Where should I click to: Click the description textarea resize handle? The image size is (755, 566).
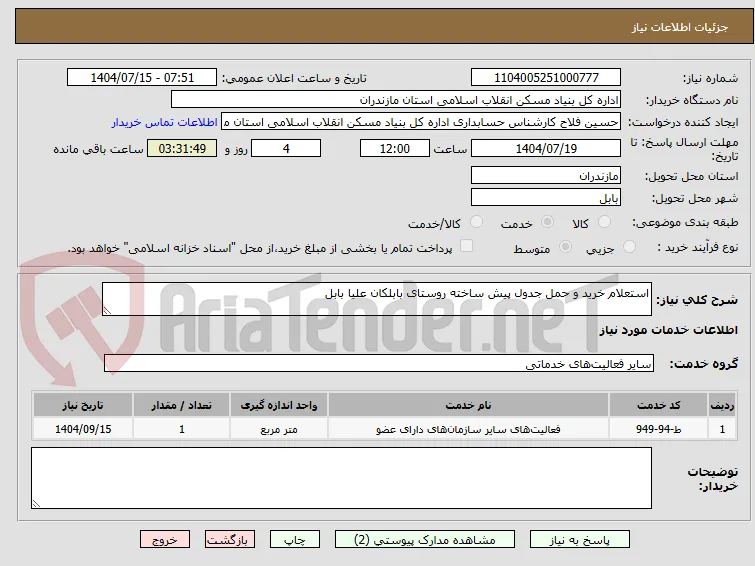[107, 311]
